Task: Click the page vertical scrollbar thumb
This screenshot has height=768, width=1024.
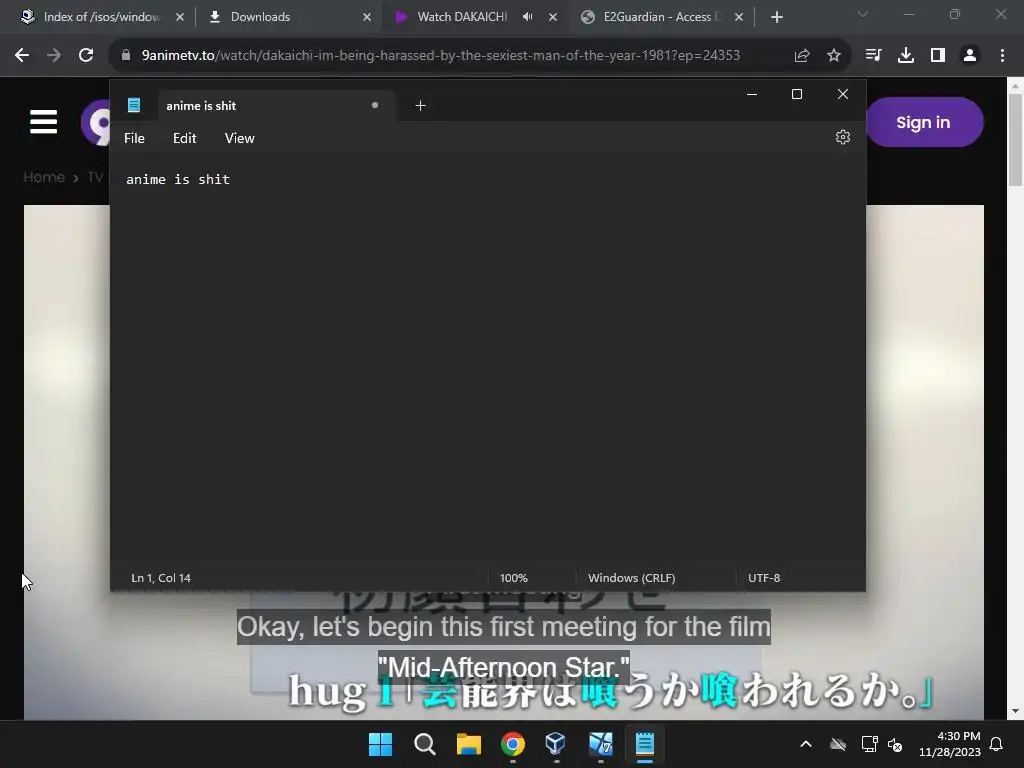Action: [x=1015, y=140]
